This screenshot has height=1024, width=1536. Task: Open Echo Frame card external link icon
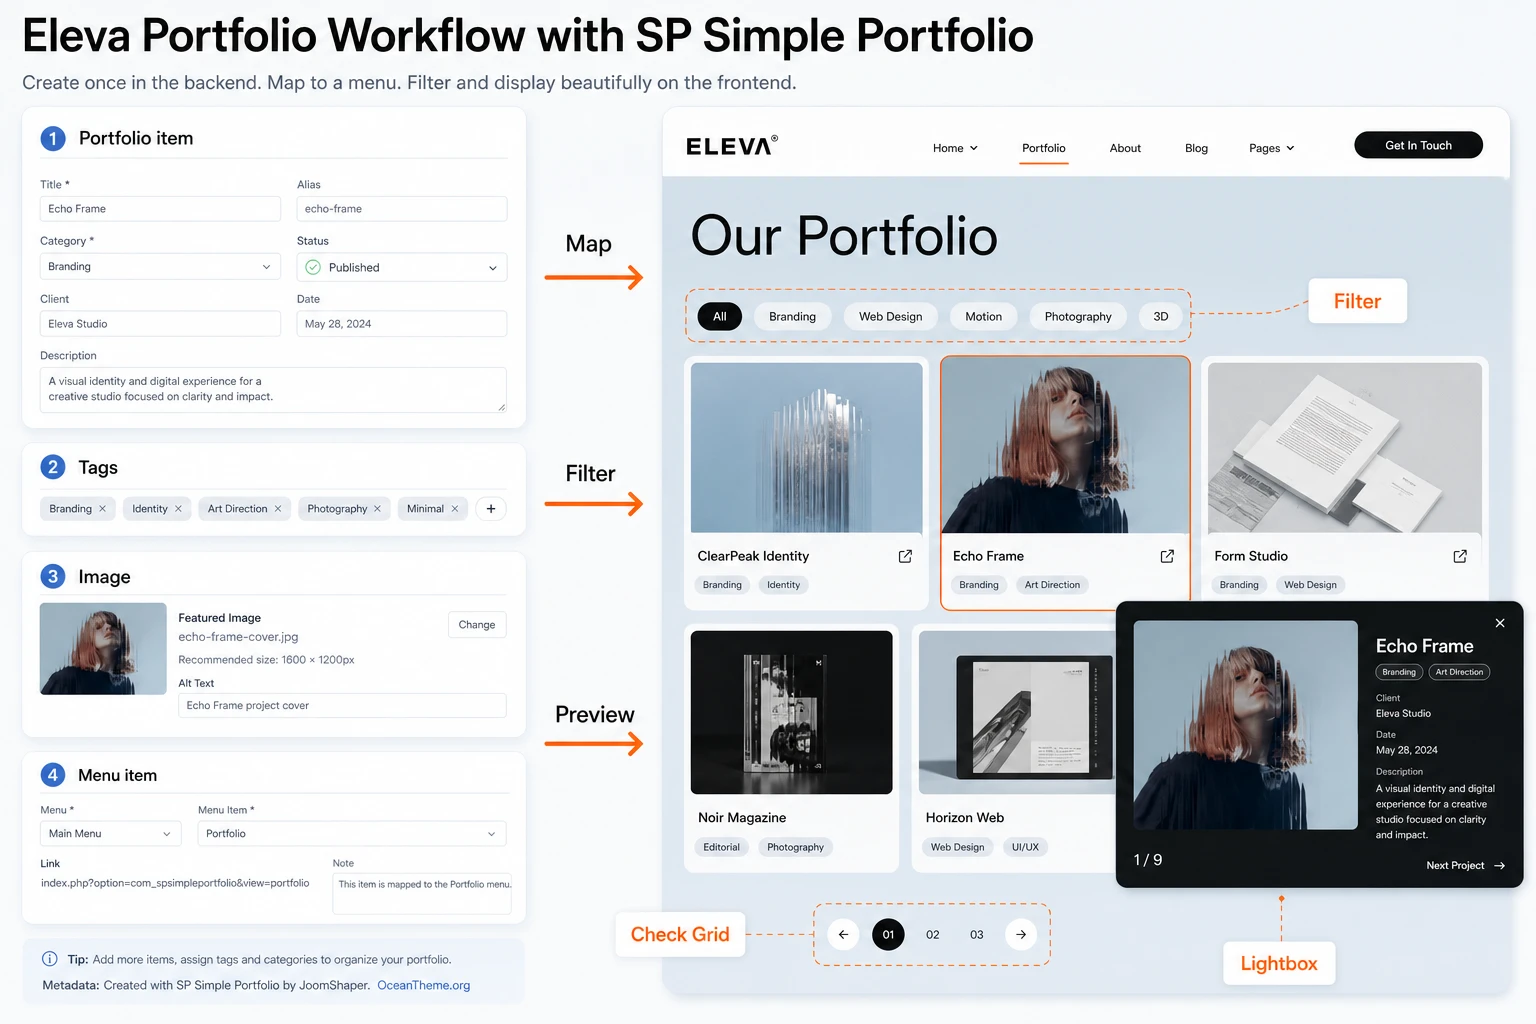coord(1167,556)
